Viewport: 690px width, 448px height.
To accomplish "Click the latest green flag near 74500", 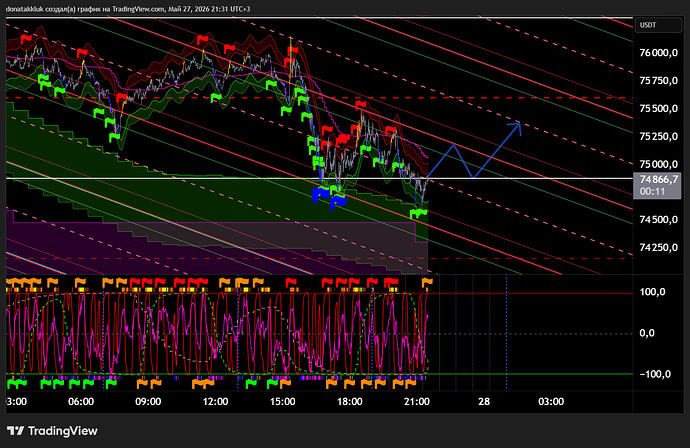I will tap(418, 214).
